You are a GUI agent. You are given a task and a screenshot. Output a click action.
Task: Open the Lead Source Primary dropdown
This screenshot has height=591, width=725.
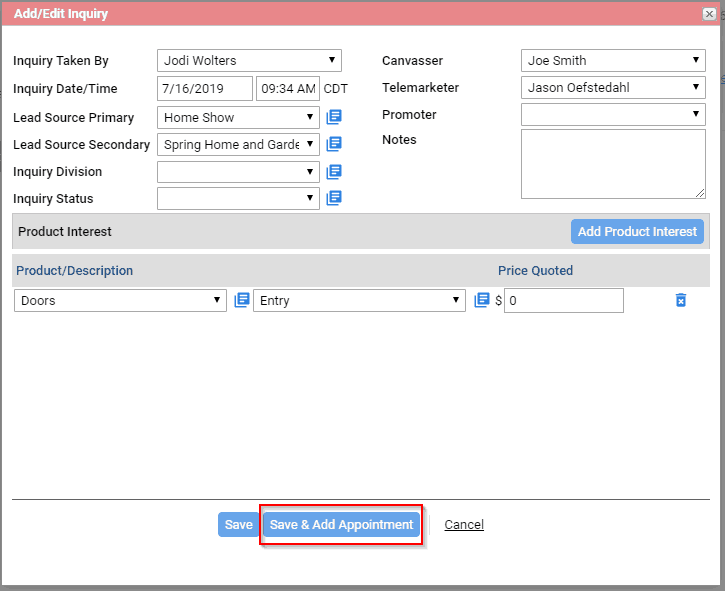238,117
